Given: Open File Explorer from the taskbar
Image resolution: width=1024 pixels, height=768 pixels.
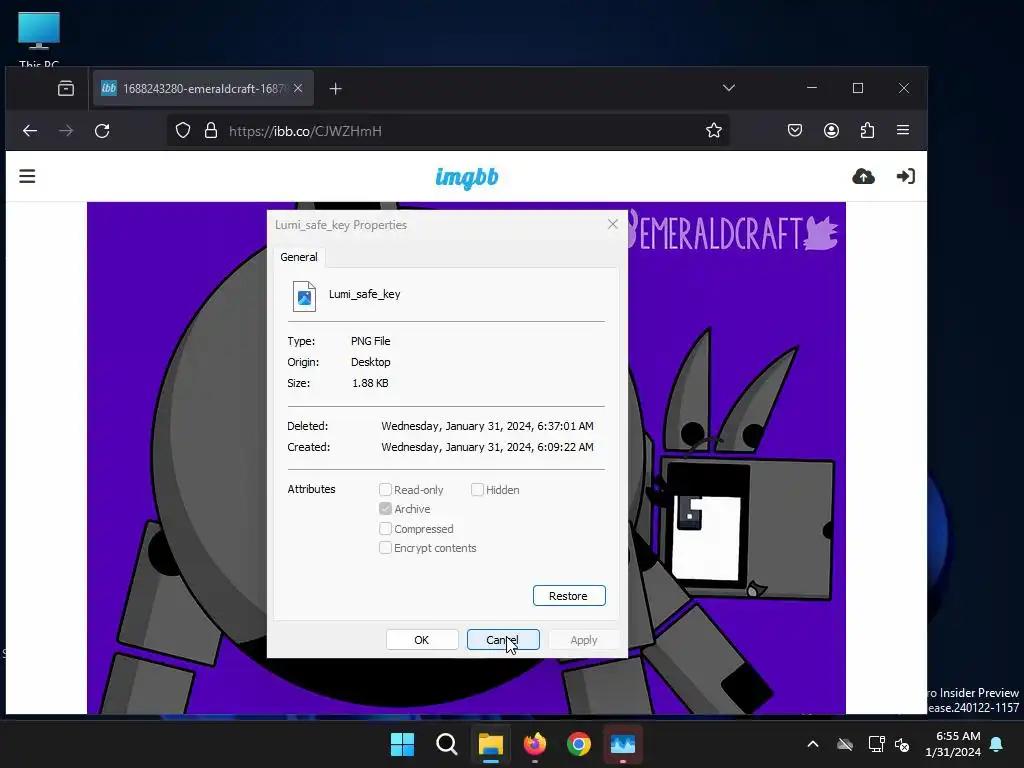Looking at the screenshot, I should [x=490, y=744].
